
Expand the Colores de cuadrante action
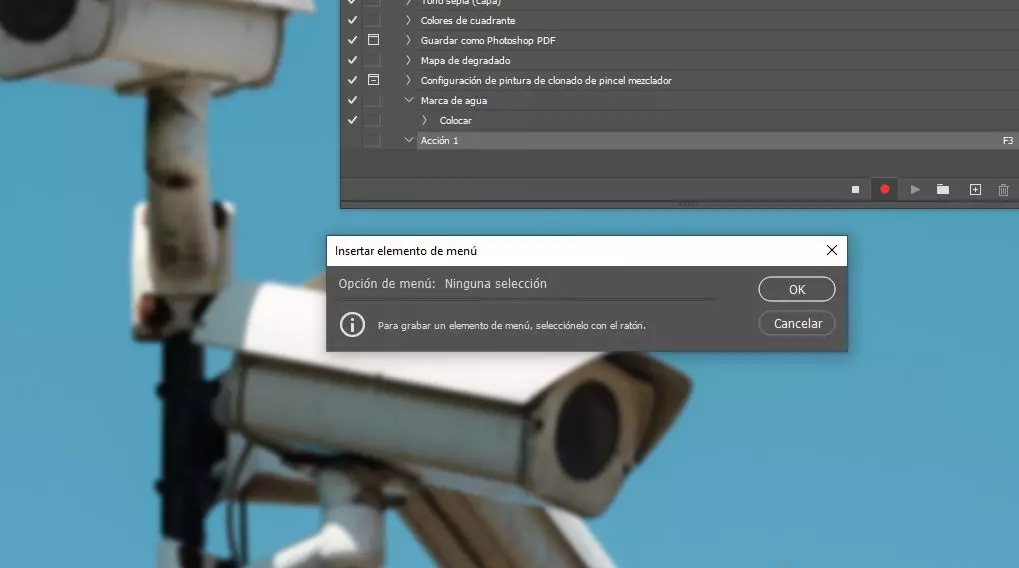tap(408, 20)
